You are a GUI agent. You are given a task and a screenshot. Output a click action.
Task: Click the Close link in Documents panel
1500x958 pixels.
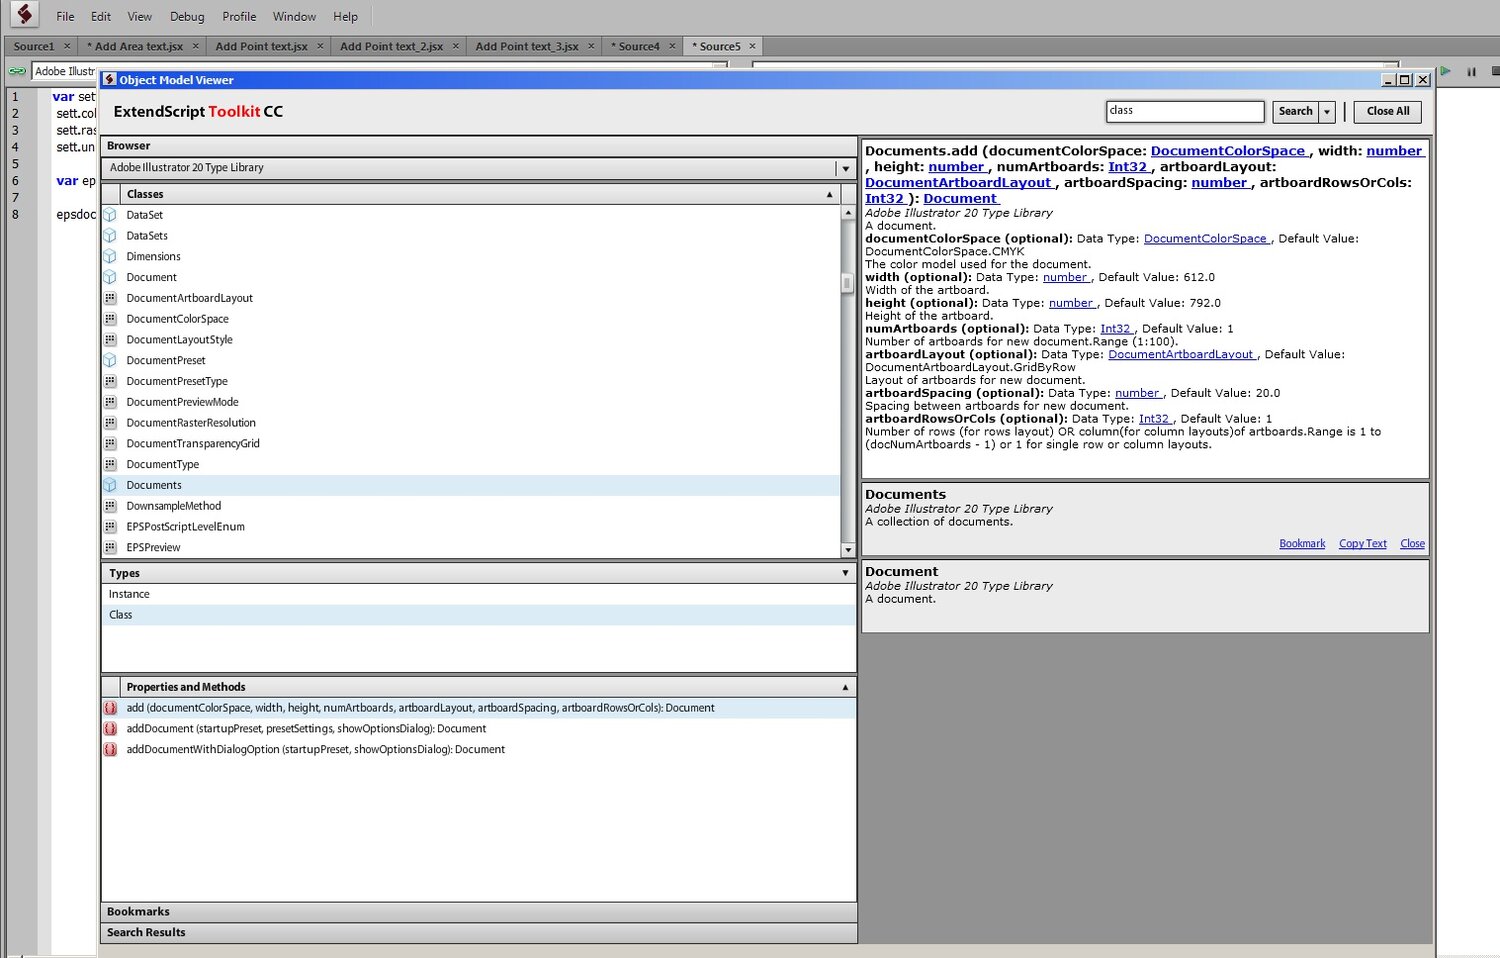[x=1412, y=544]
